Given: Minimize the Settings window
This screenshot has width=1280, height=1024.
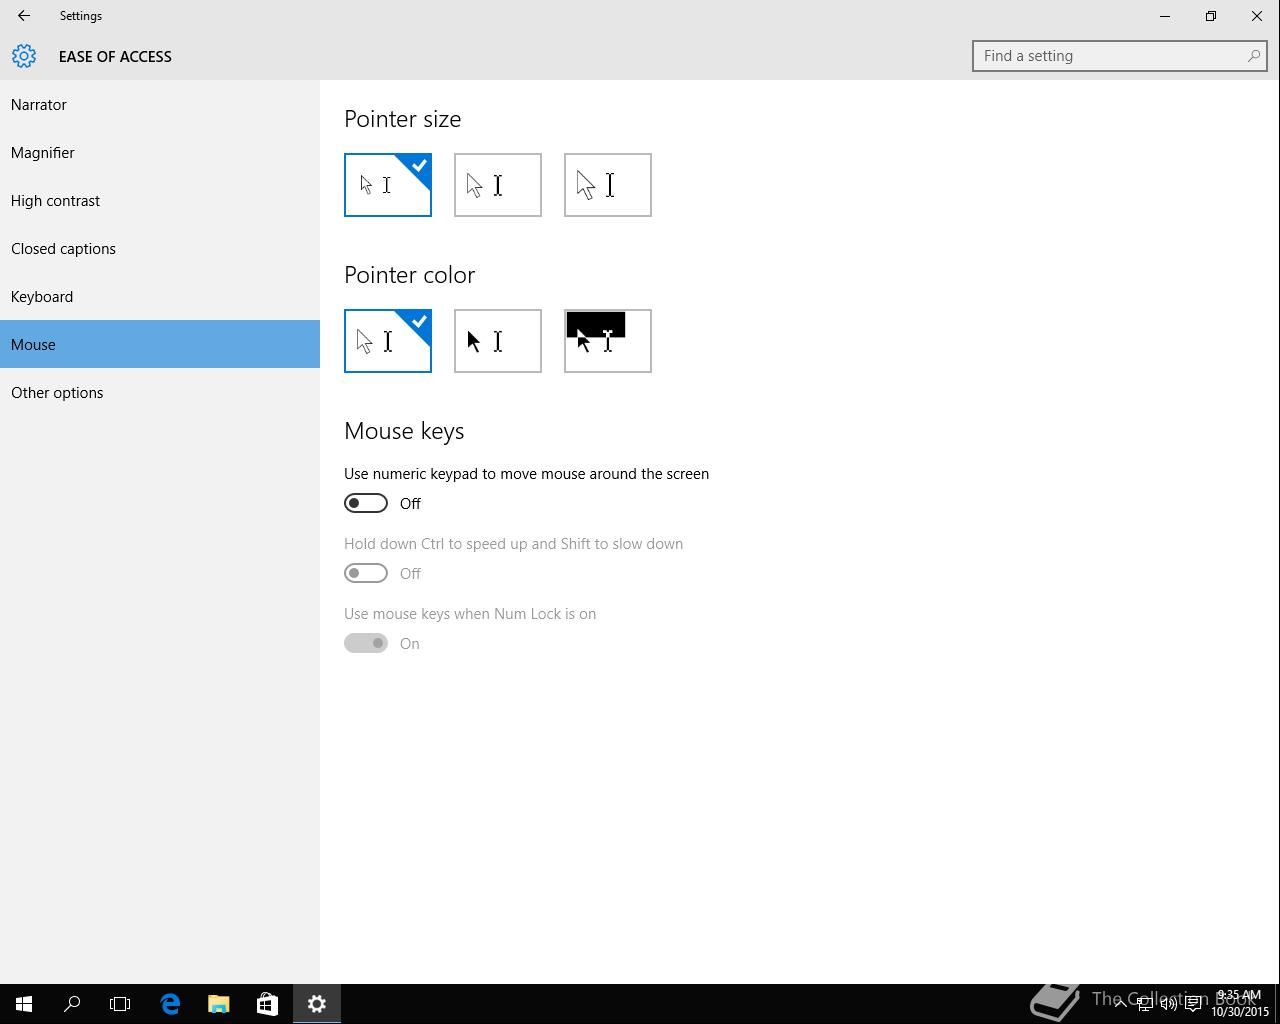Looking at the screenshot, I should (1165, 16).
